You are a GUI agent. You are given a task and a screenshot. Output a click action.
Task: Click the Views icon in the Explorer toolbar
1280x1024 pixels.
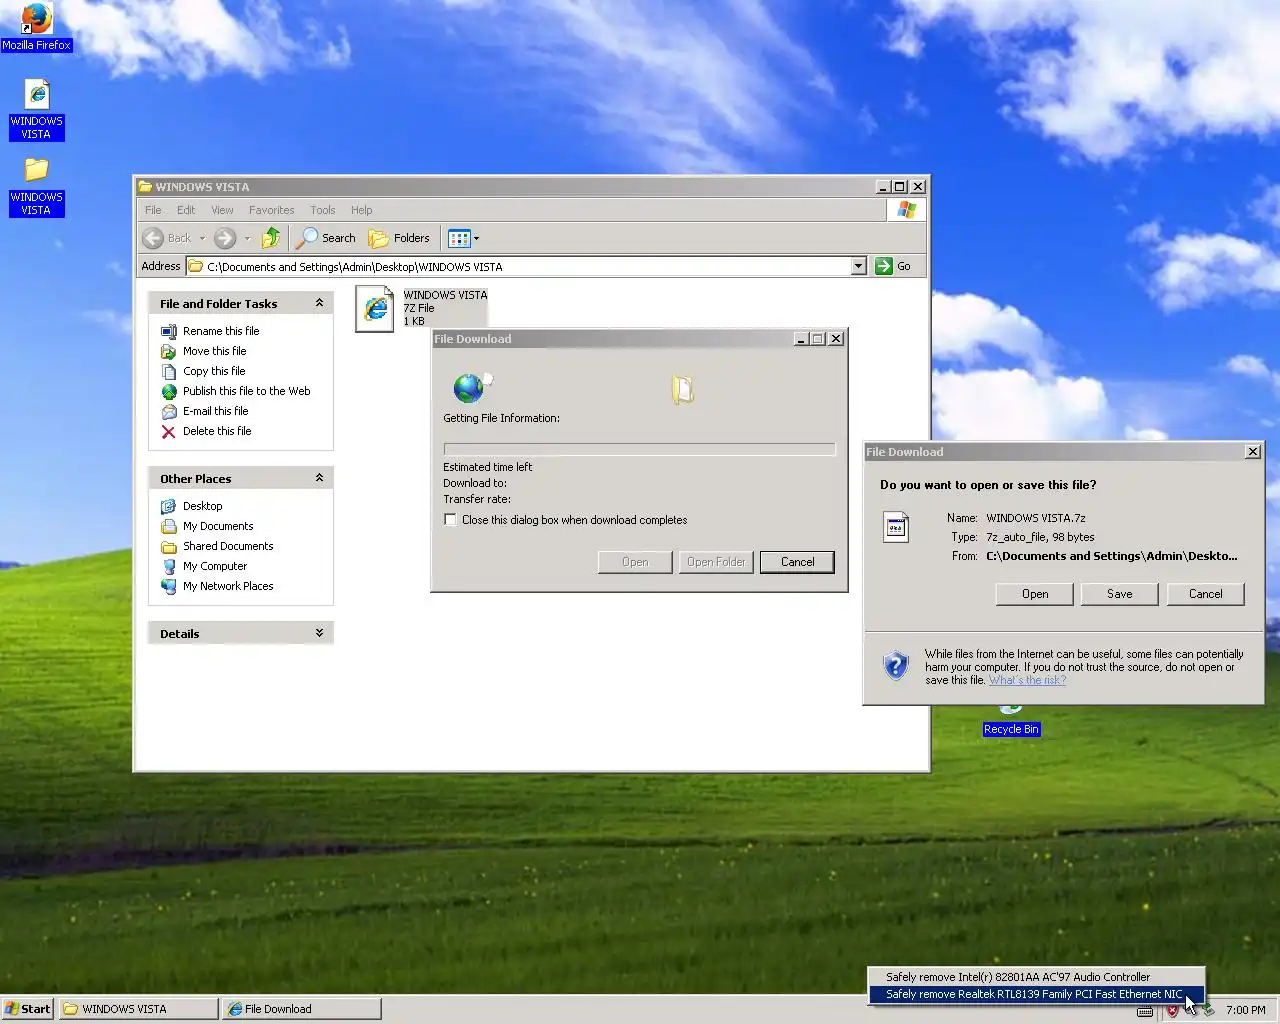click(x=459, y=238)
